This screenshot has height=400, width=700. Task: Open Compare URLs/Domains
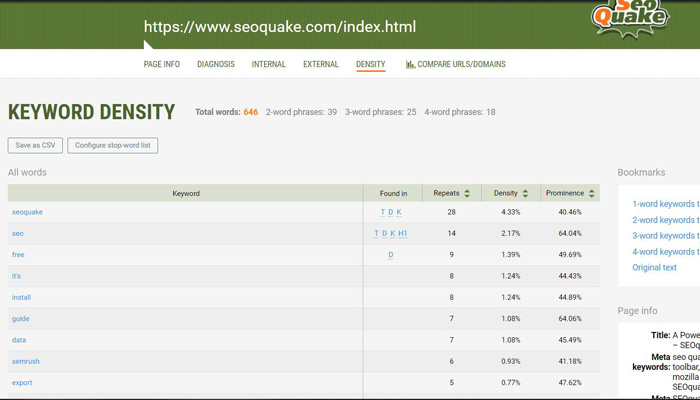point(461,64)
